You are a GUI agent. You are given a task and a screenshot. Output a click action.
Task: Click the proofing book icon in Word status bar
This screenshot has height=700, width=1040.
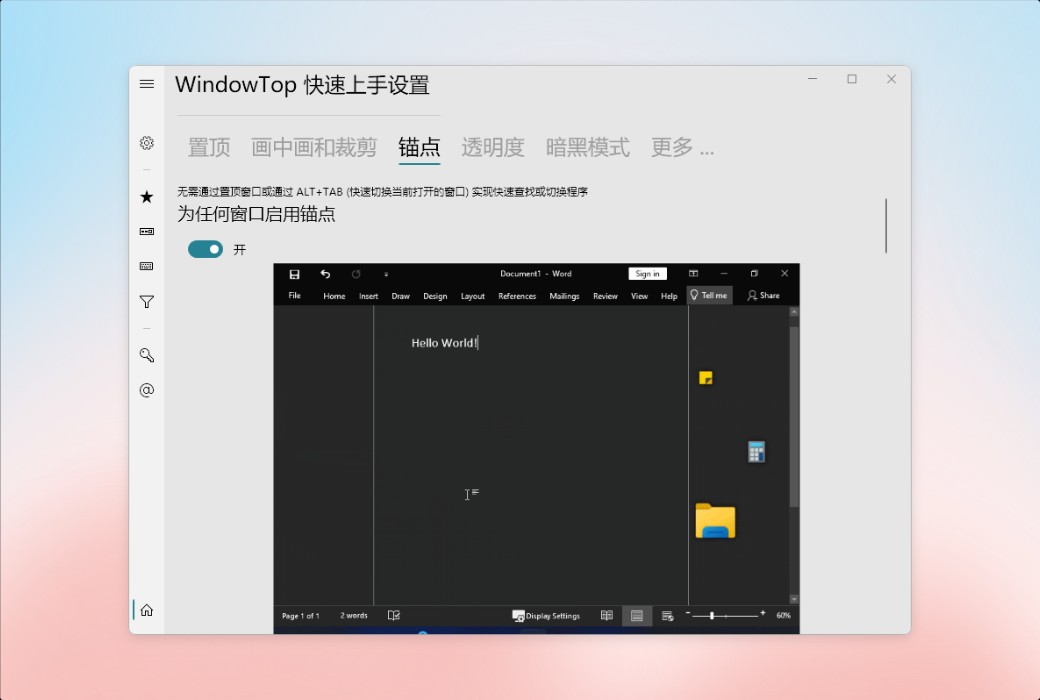click(x=393, y=616)
